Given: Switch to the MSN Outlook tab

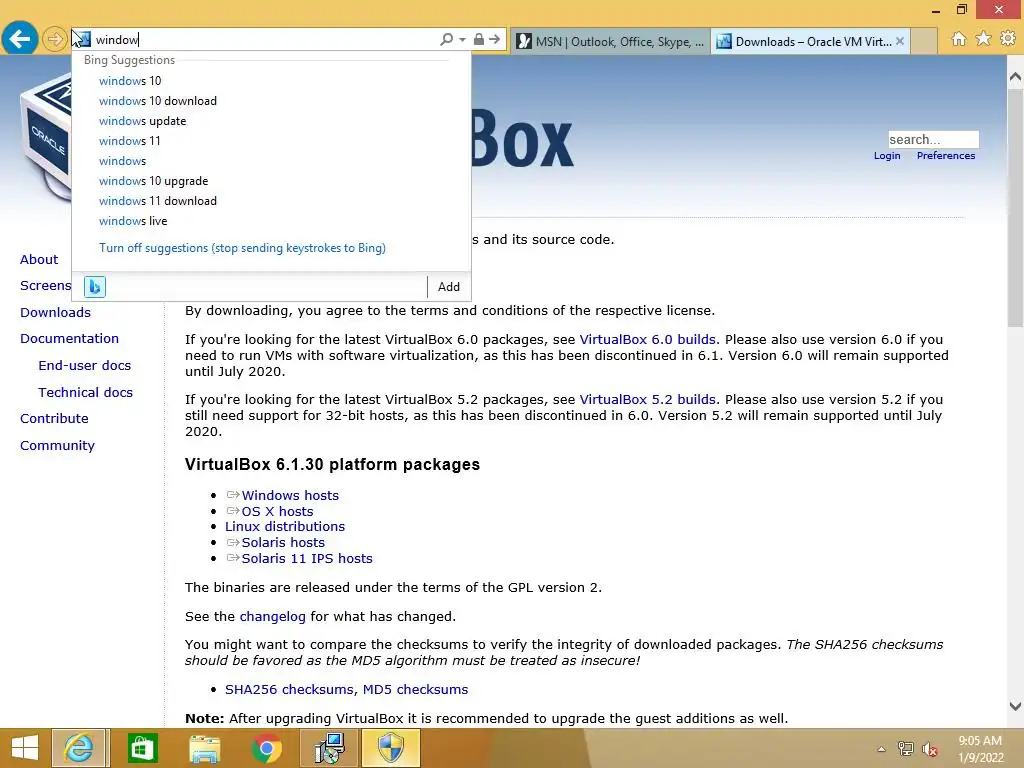Looking at the screenshot, I should tap(610, 42).
